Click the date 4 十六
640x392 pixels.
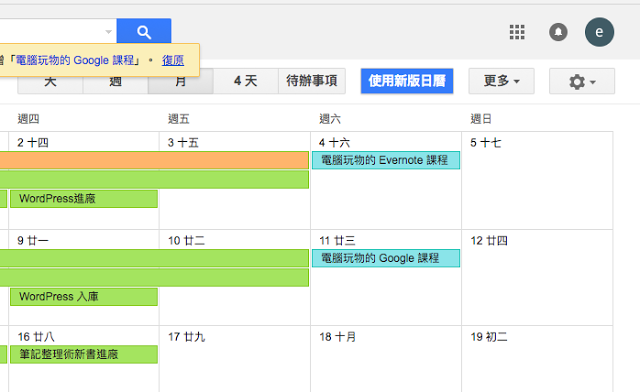(335, 143)
